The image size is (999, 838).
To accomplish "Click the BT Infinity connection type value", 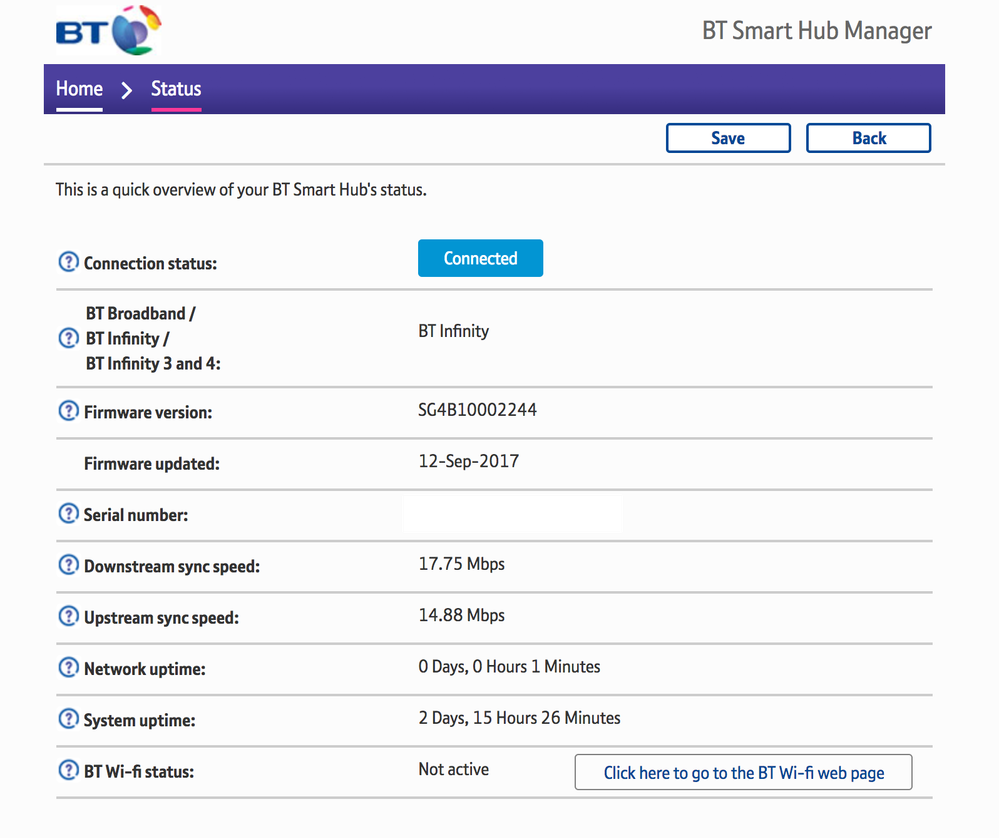I will tap(454, 331).
